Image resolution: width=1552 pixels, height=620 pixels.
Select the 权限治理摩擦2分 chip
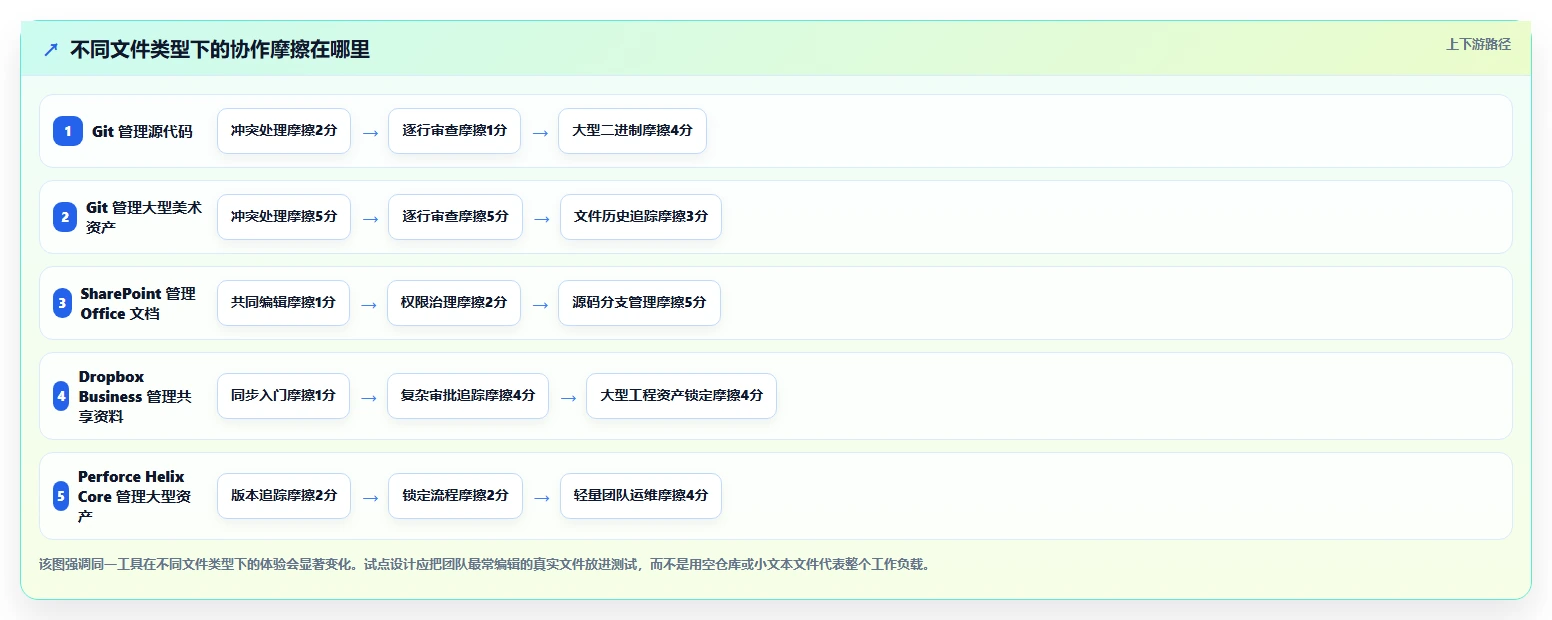point(454,303)
